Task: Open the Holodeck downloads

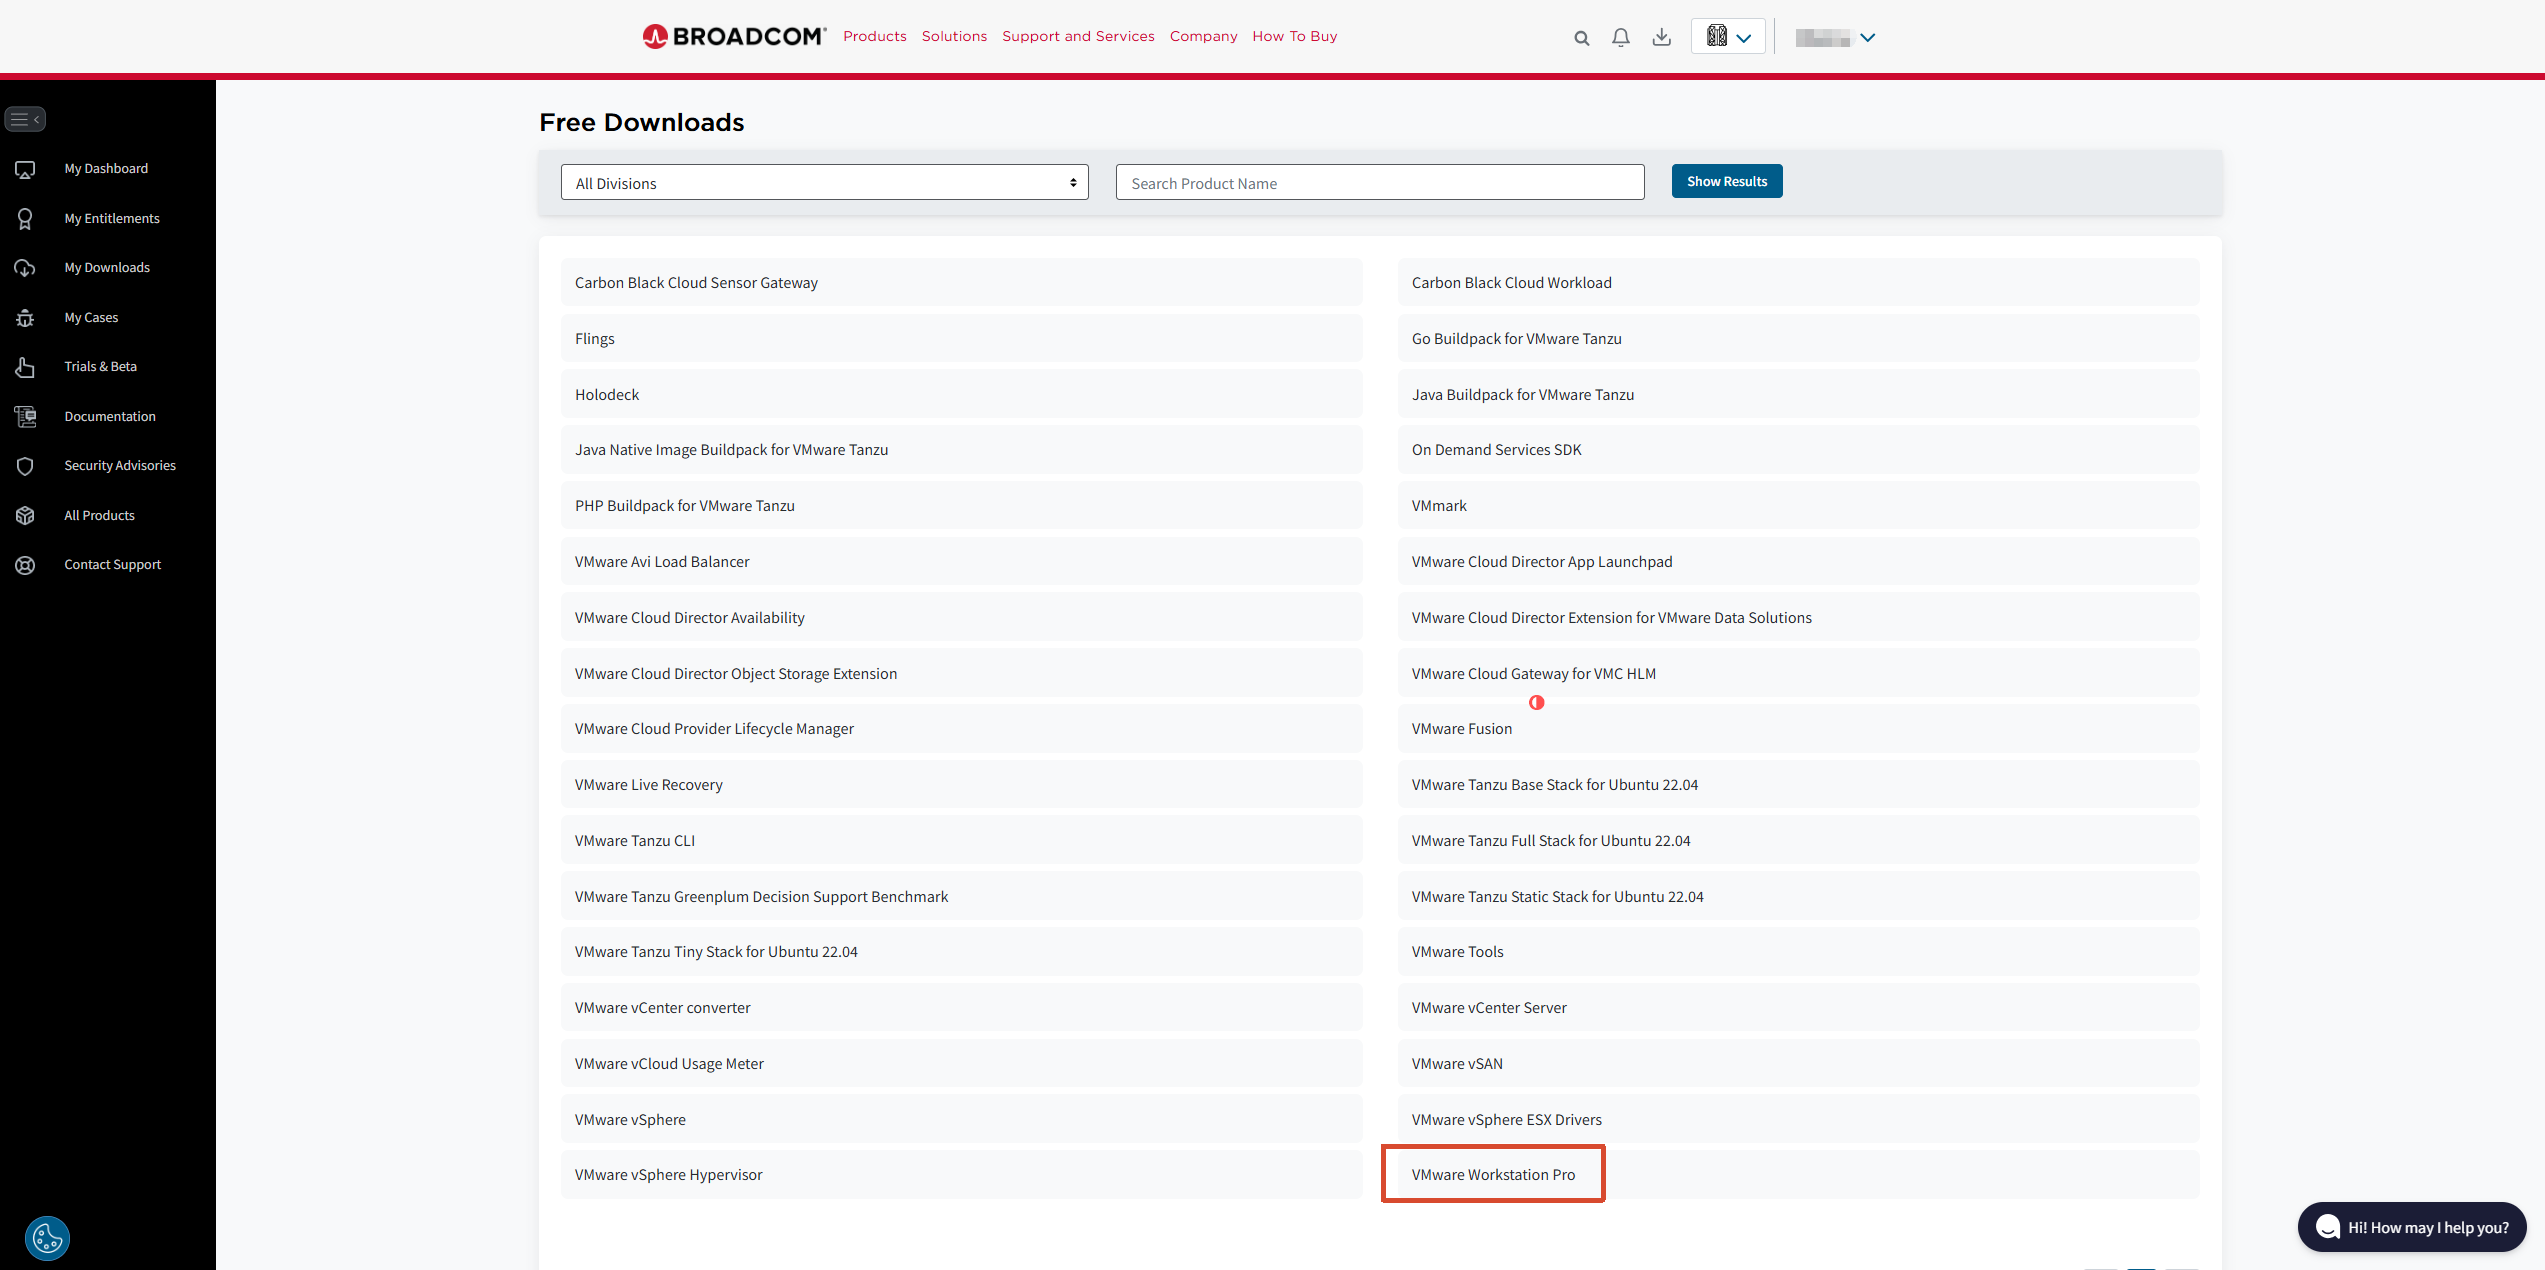Action: (962, 395)
